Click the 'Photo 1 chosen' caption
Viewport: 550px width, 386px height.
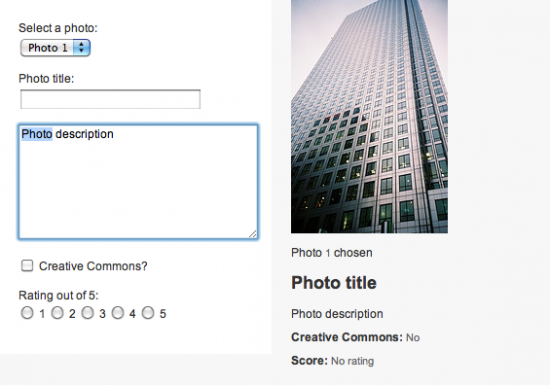pyautogui.click(x=331, y=253)
